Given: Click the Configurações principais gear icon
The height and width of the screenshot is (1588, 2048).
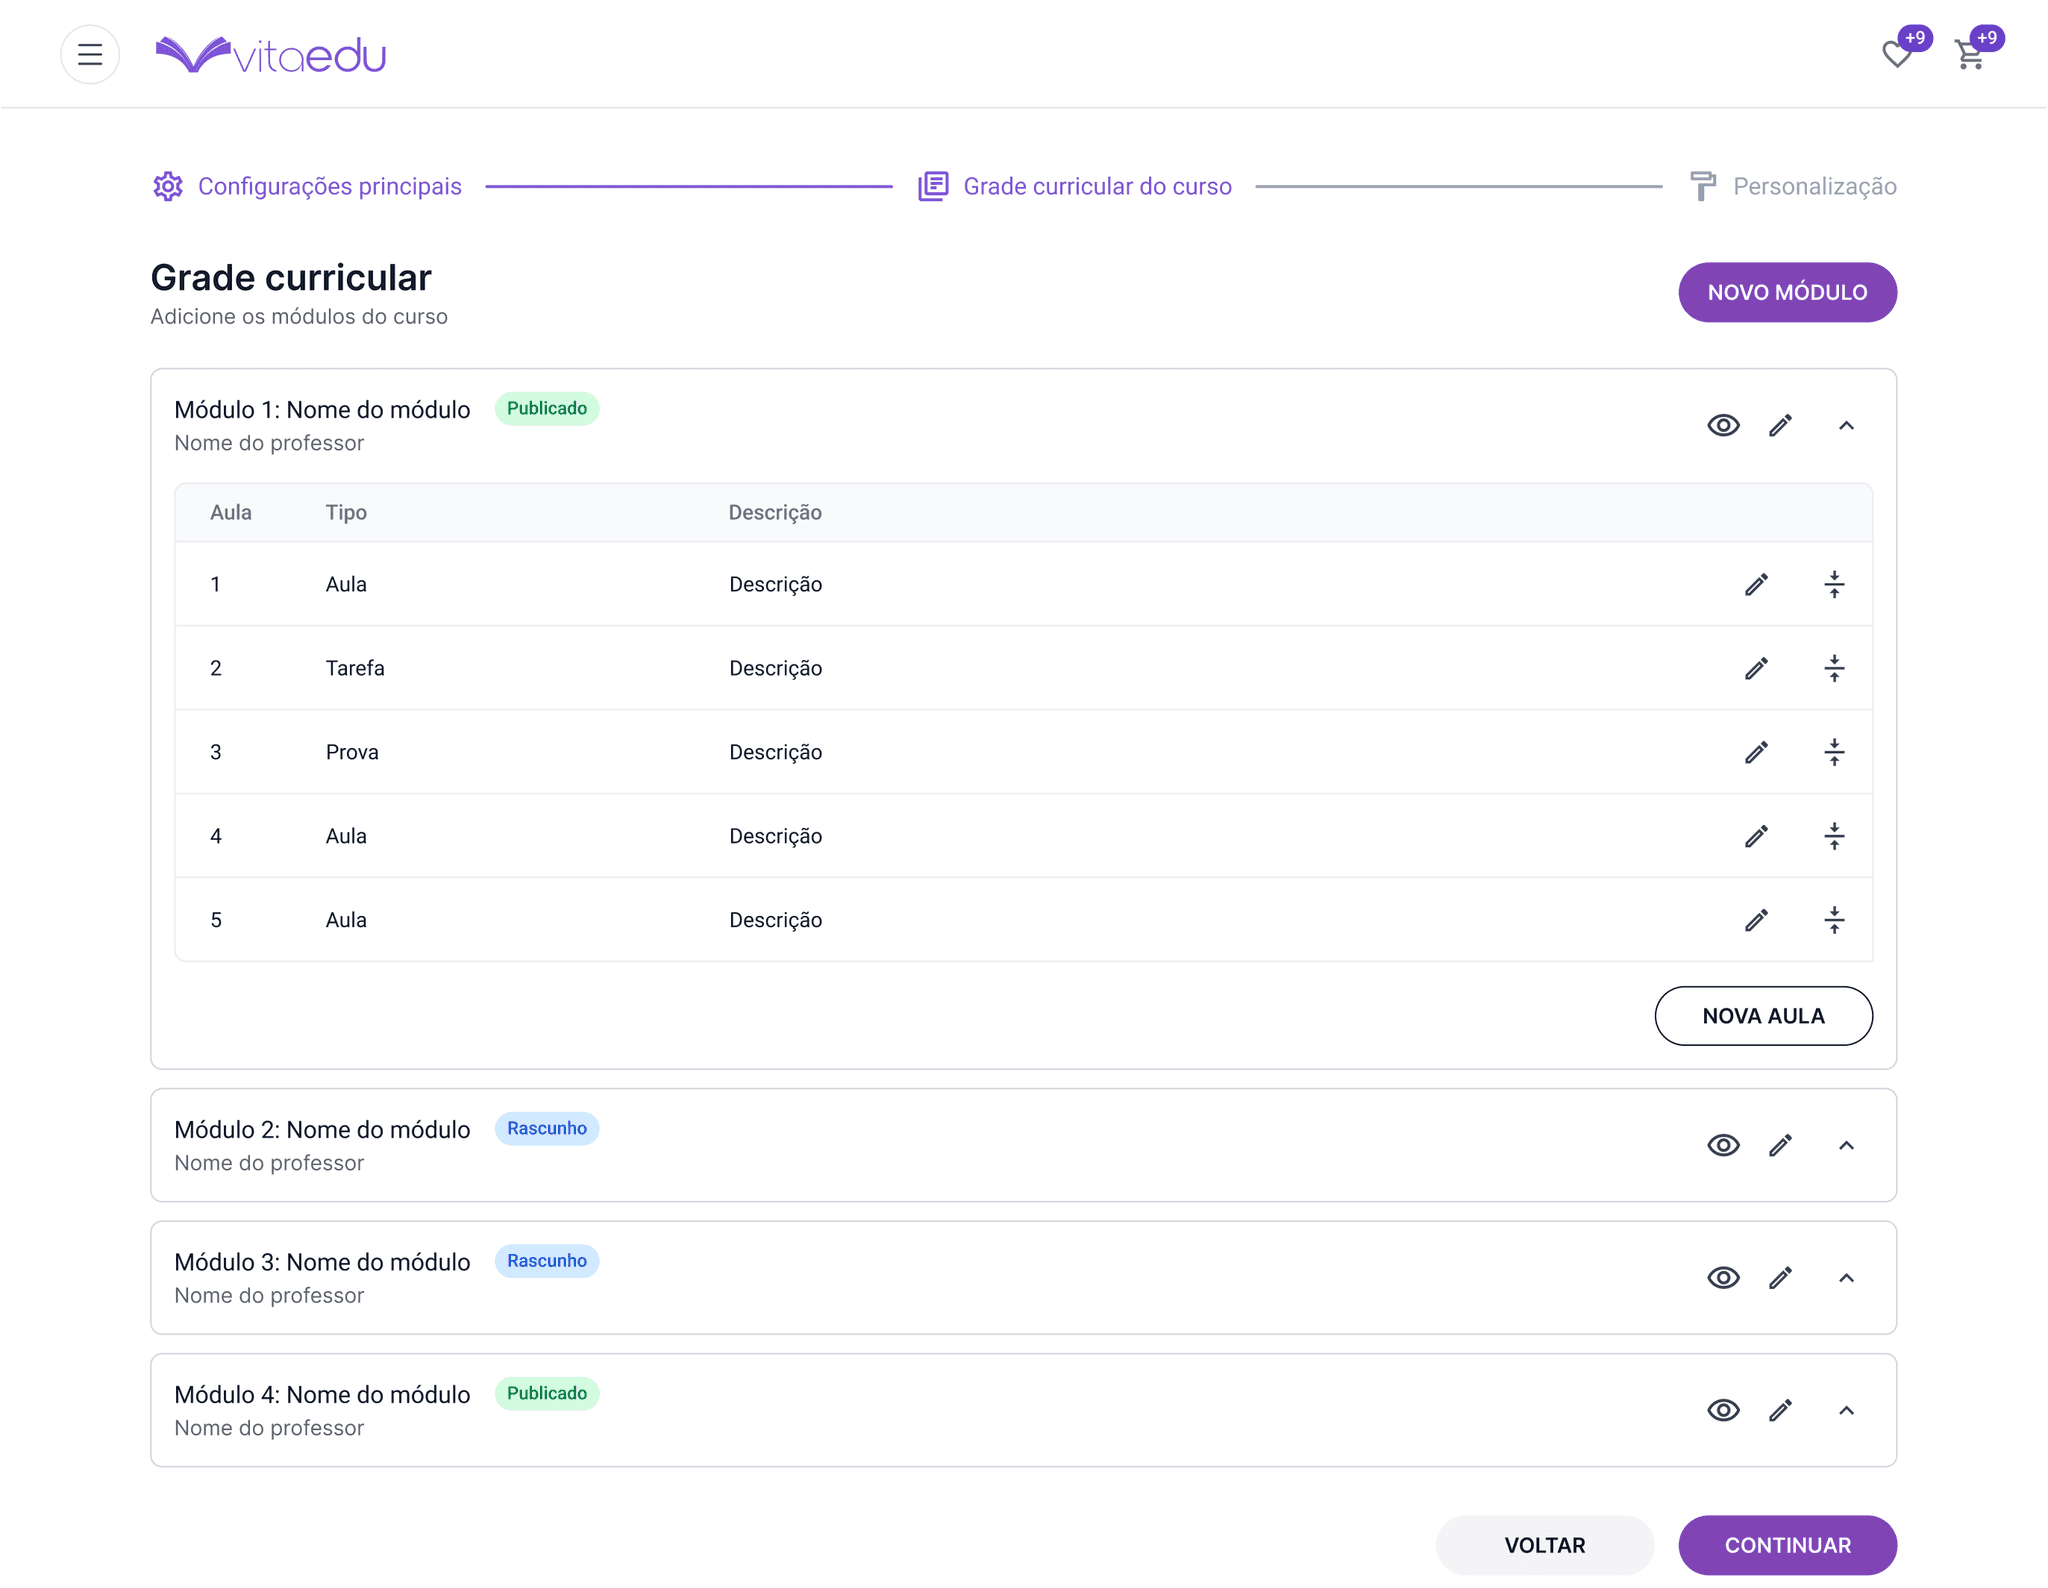Looking at the screenshot, I should click(x=168, y=186).
